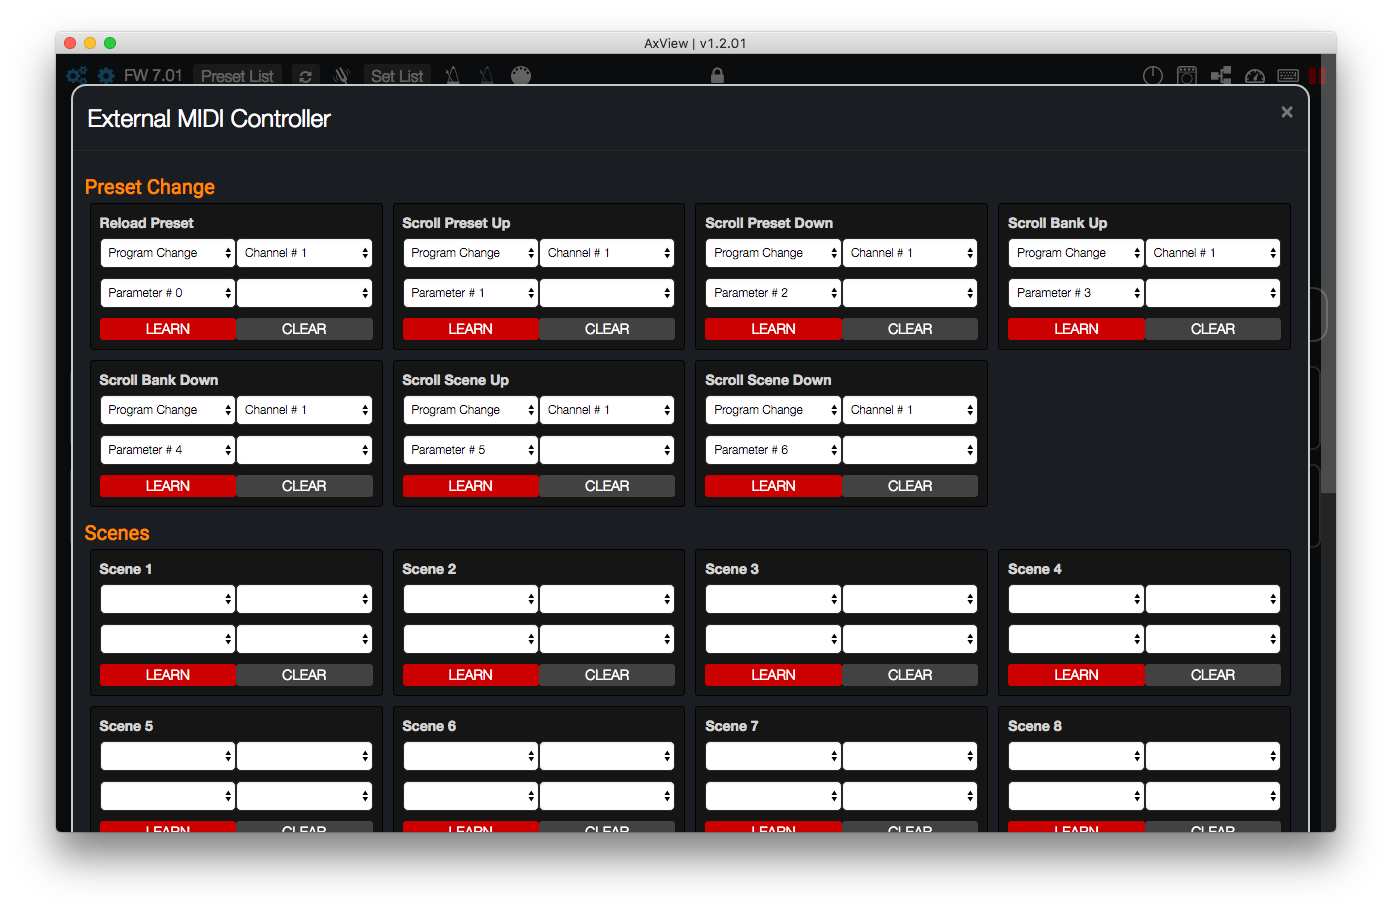Click LEARN for Scroll Bank Down

pos(167,486)
